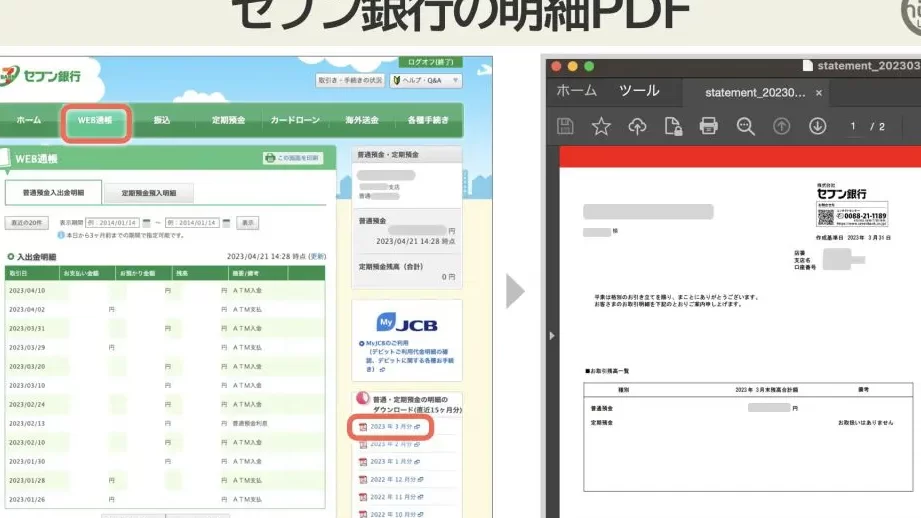Click お取扱いはありません in the PDF table
Screen dimensions: 921x518
(865, 423)
